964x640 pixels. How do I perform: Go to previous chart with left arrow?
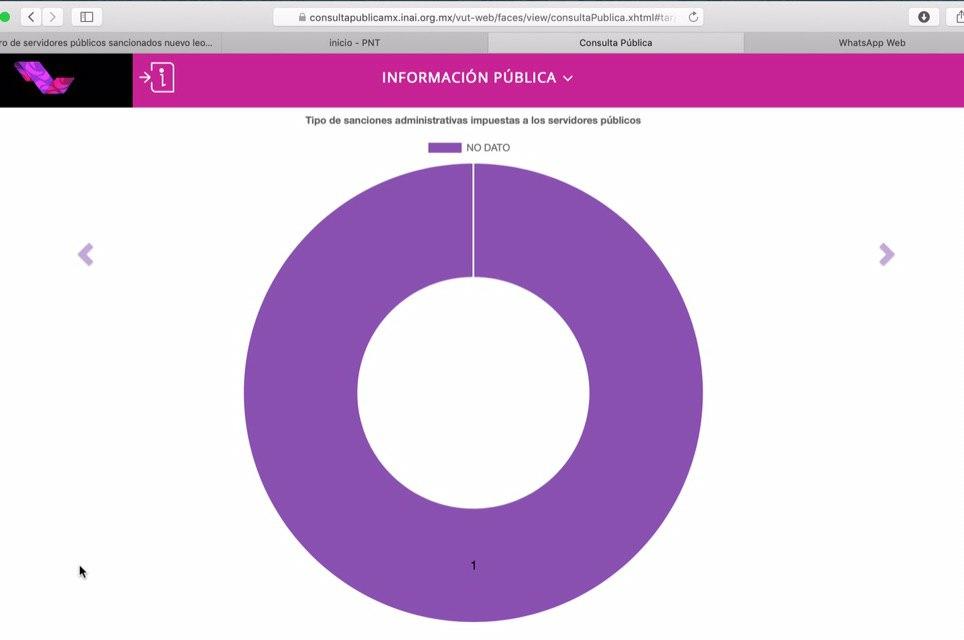click(x=86, y=255)
